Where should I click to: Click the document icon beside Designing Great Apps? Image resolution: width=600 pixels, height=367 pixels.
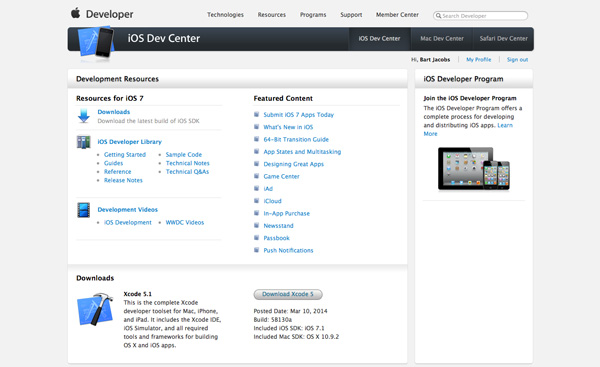click(x=256, y=164)
